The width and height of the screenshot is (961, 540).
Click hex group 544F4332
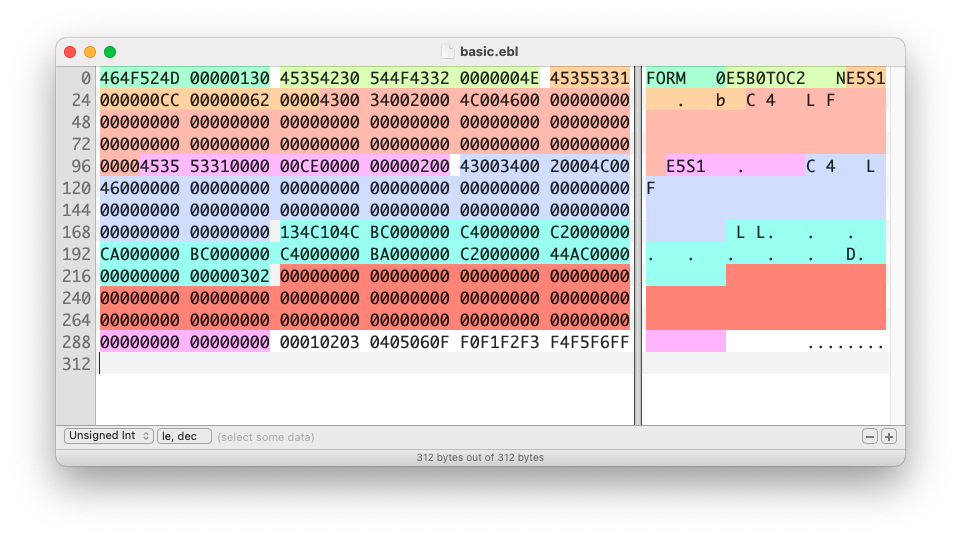(409, 78)
